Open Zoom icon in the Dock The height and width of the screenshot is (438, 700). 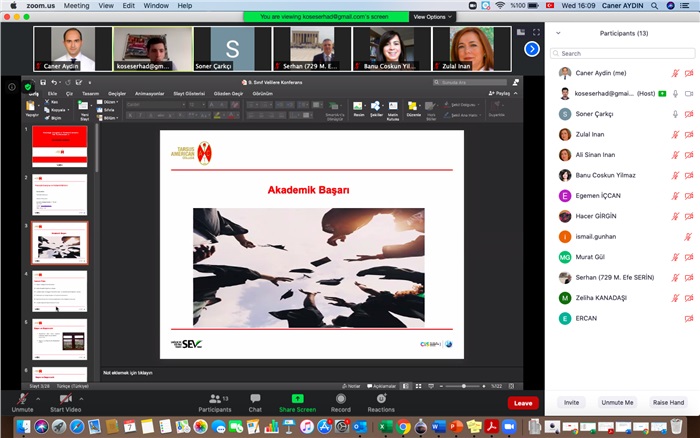(x=509, y=427)
